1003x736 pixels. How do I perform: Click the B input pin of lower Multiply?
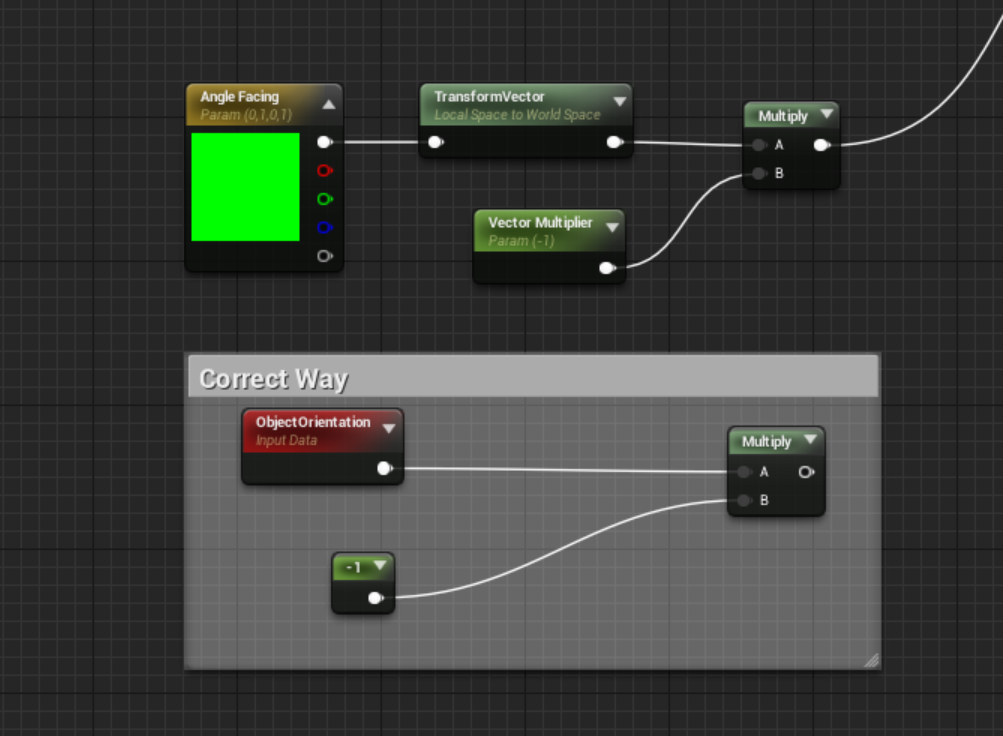[x=745, y=500]
